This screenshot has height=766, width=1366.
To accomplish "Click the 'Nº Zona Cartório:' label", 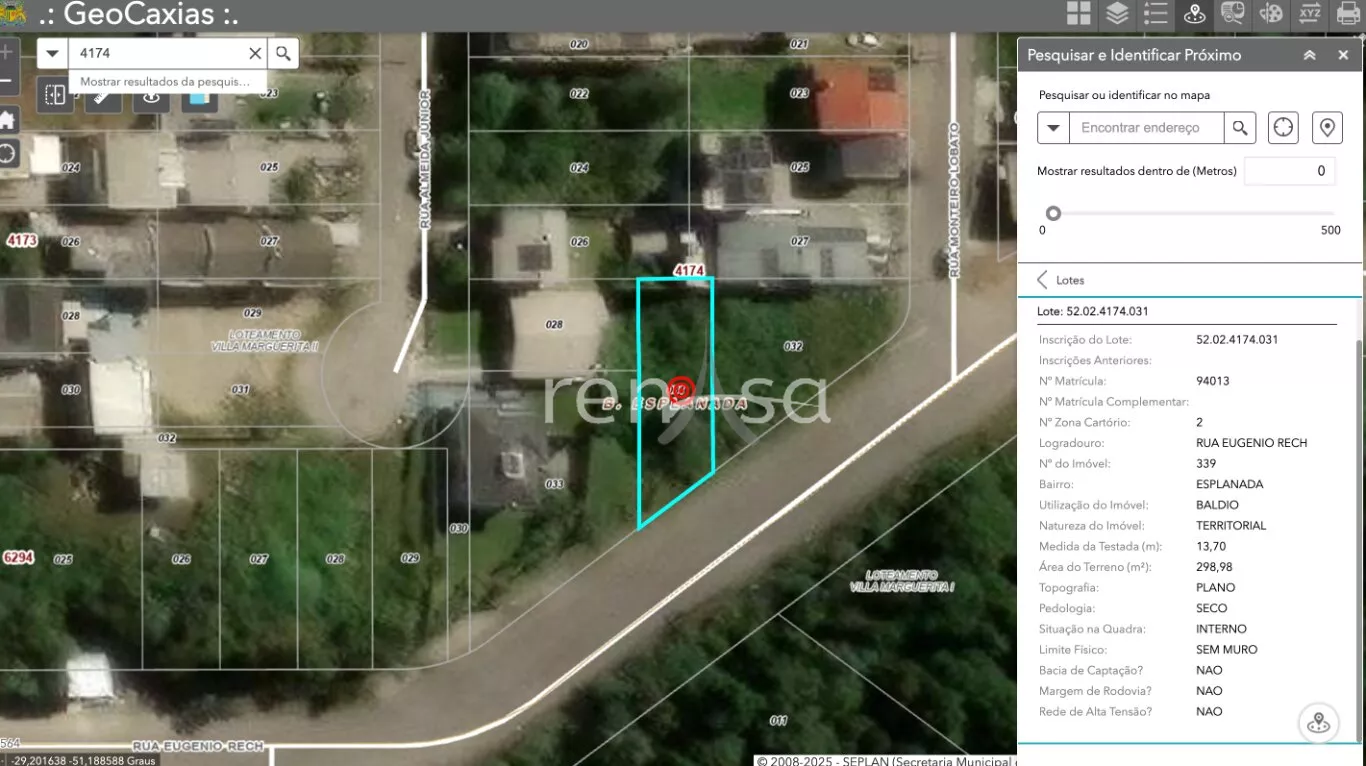I will pyautogui.click(x=1085, y=422).
